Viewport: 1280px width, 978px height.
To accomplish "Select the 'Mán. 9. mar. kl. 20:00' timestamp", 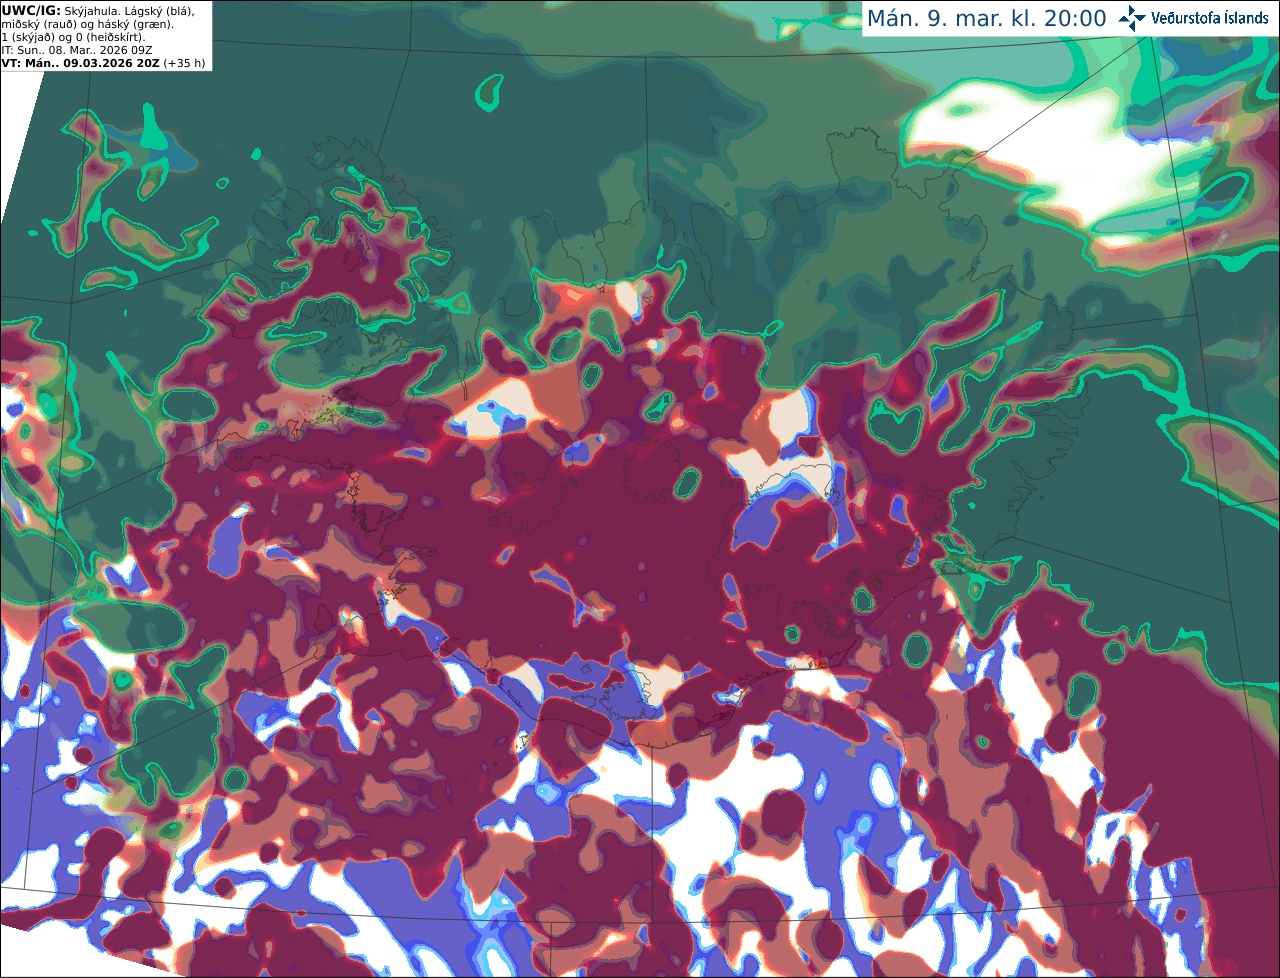I will pyautogui.click(x=986, y=19).
